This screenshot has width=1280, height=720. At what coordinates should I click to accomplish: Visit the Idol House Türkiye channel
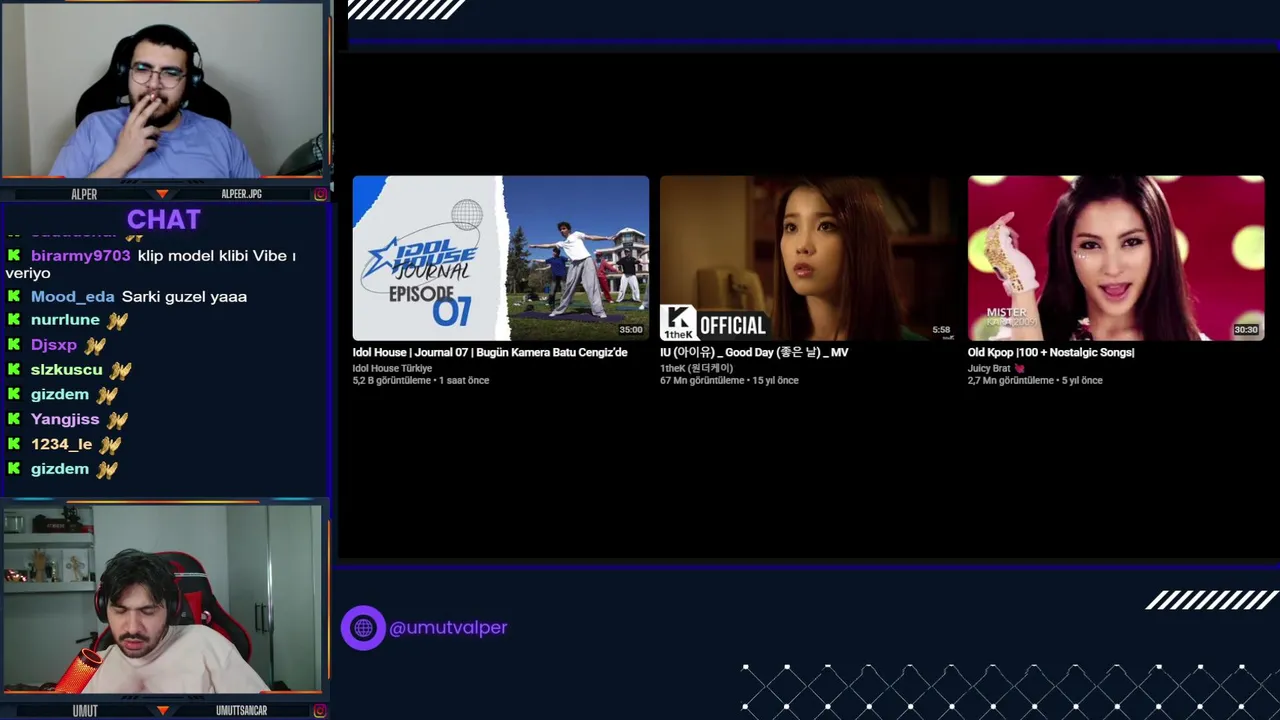392,368
